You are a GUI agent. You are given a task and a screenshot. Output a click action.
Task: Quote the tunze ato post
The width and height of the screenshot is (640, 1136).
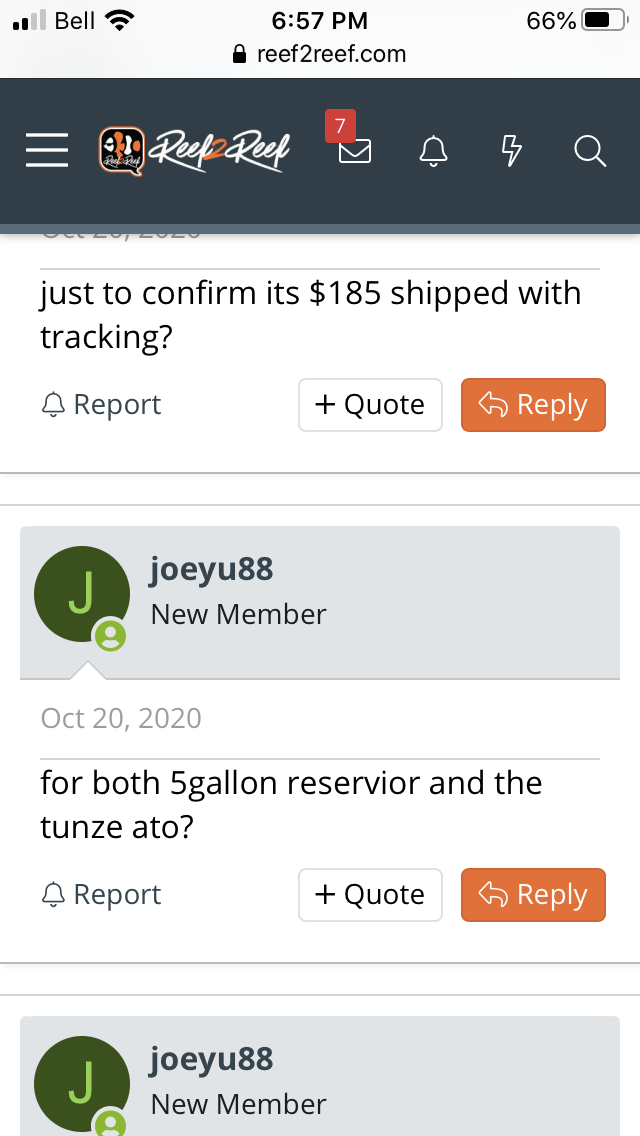[x=370, y=895]
